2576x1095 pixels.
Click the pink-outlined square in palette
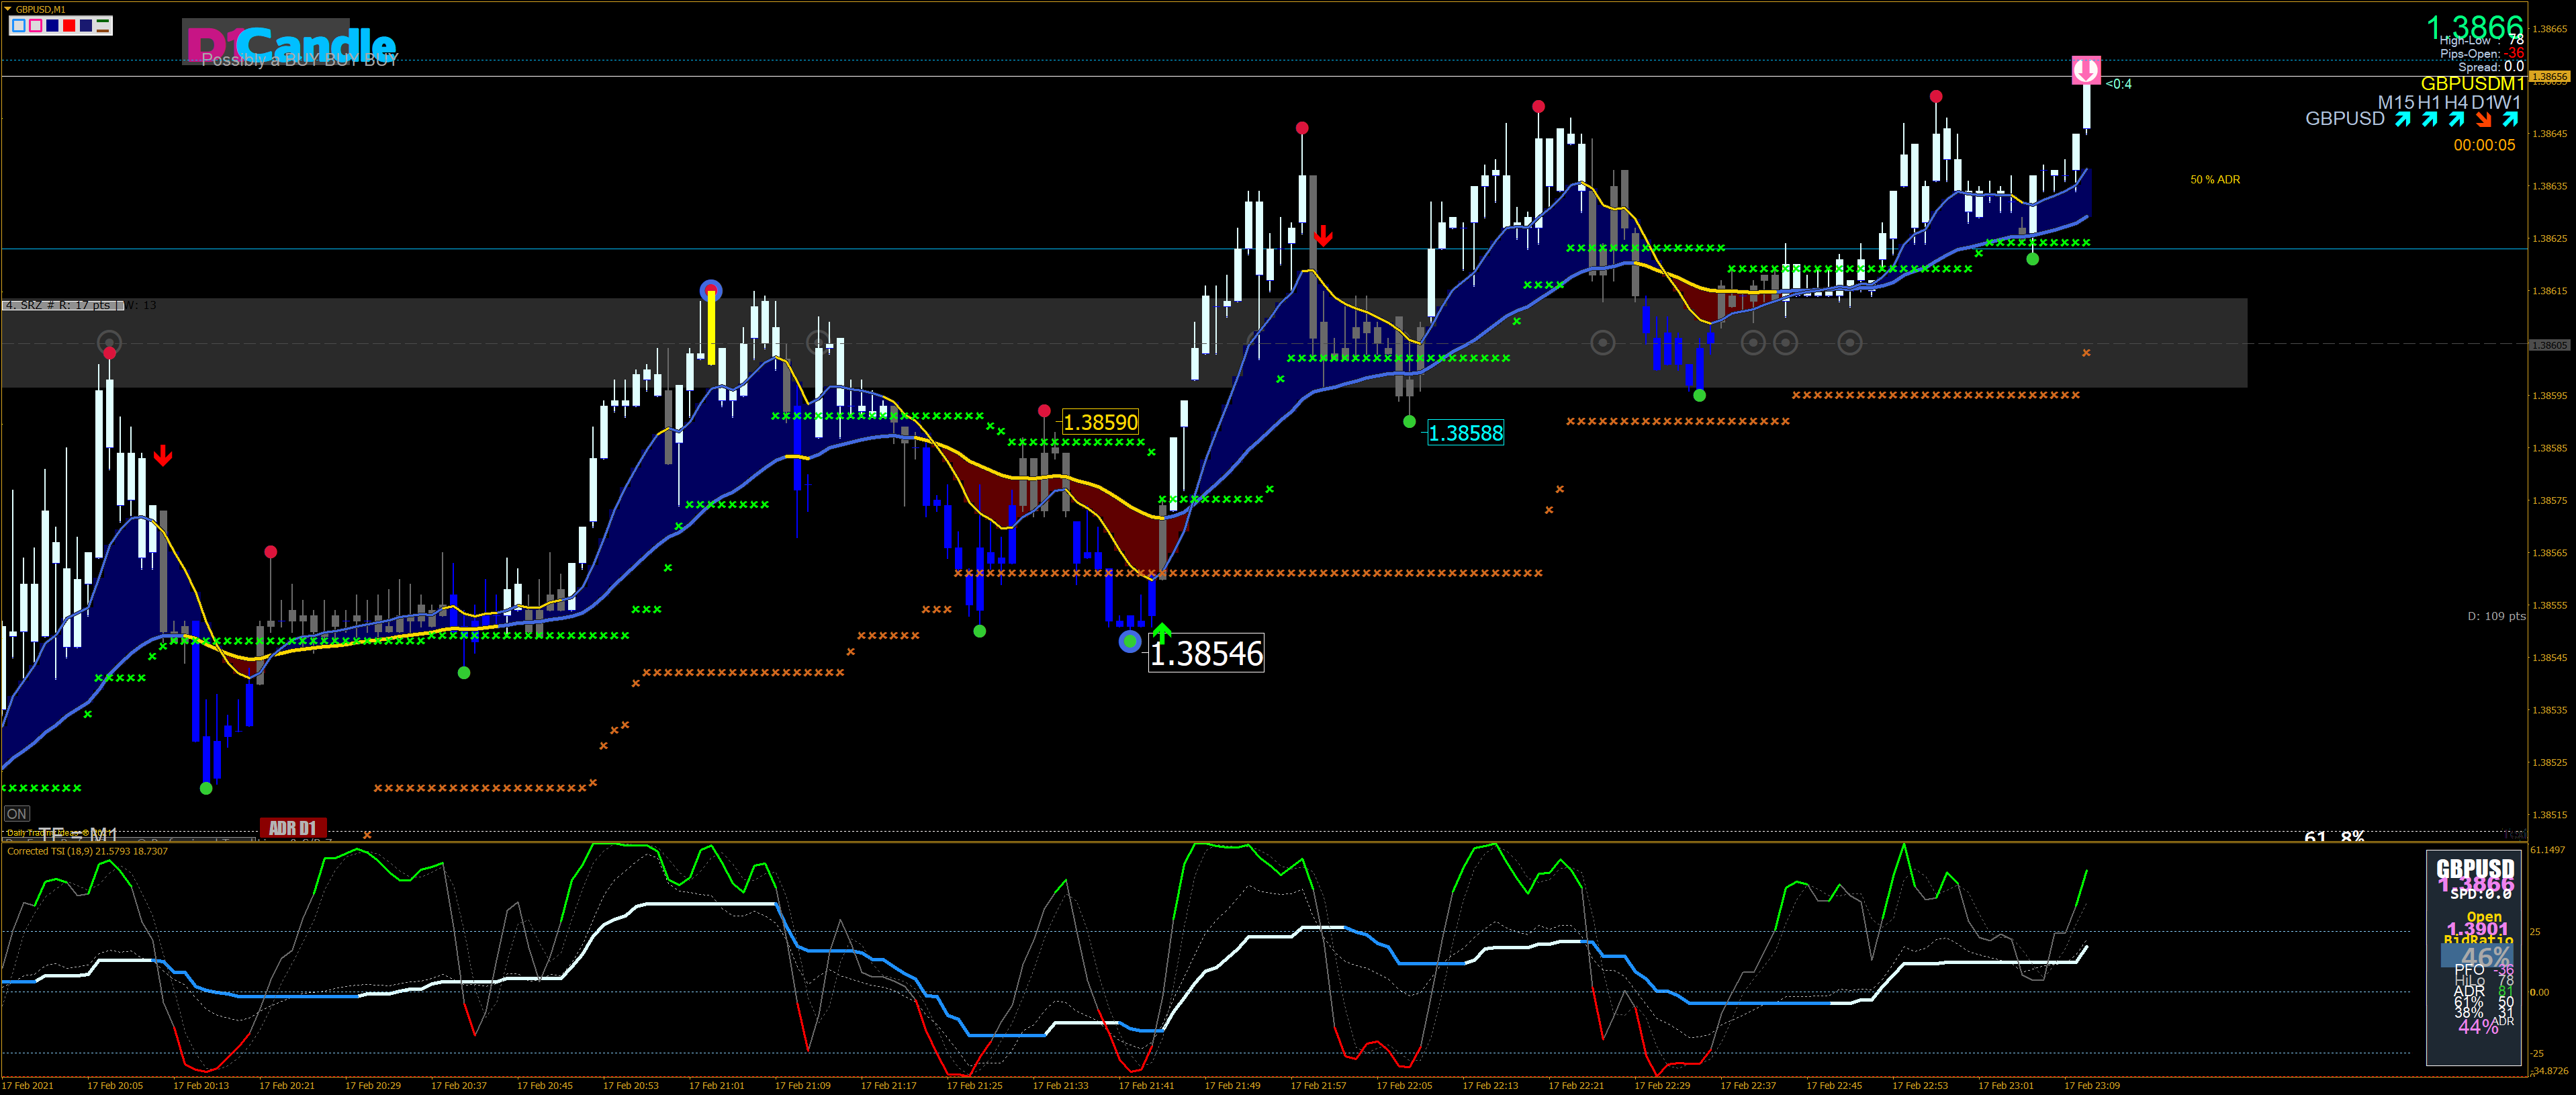click(x=35, y=26)
